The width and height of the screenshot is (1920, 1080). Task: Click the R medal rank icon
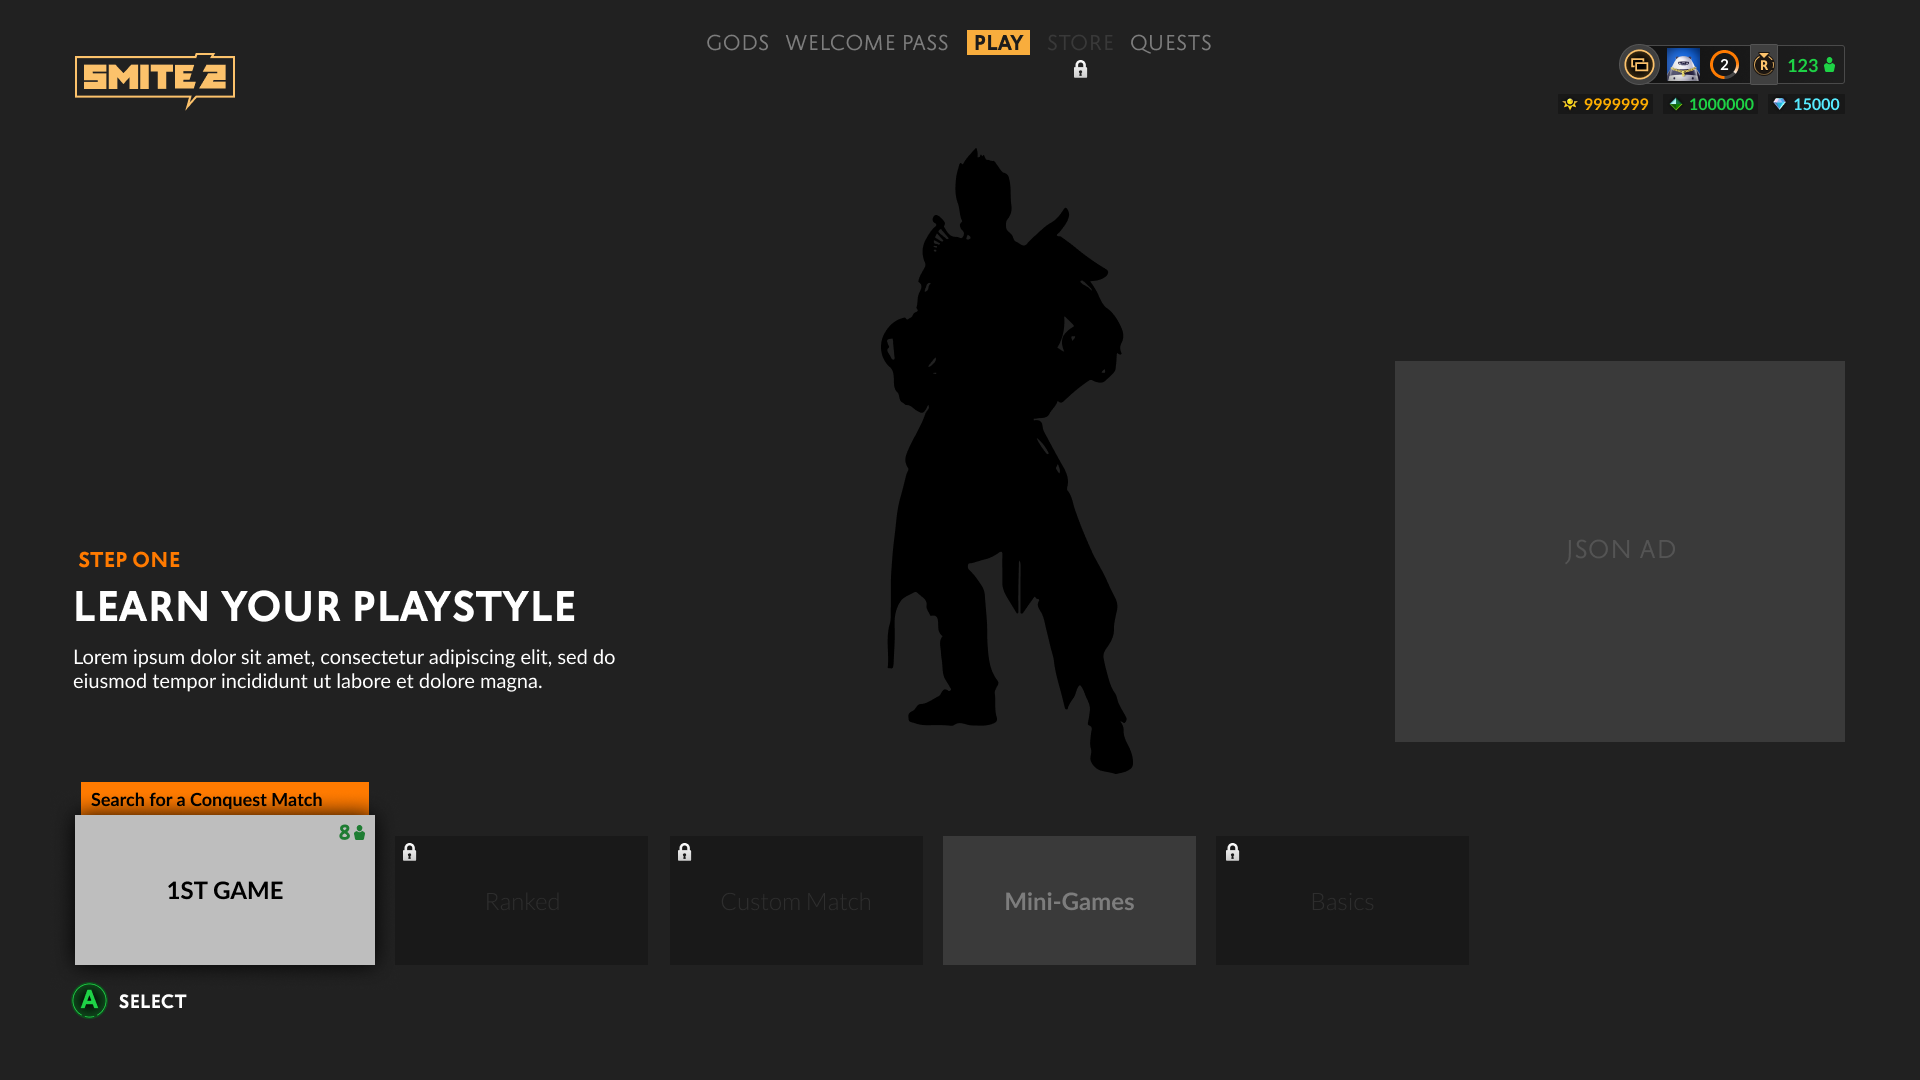tap(1764, 65)
